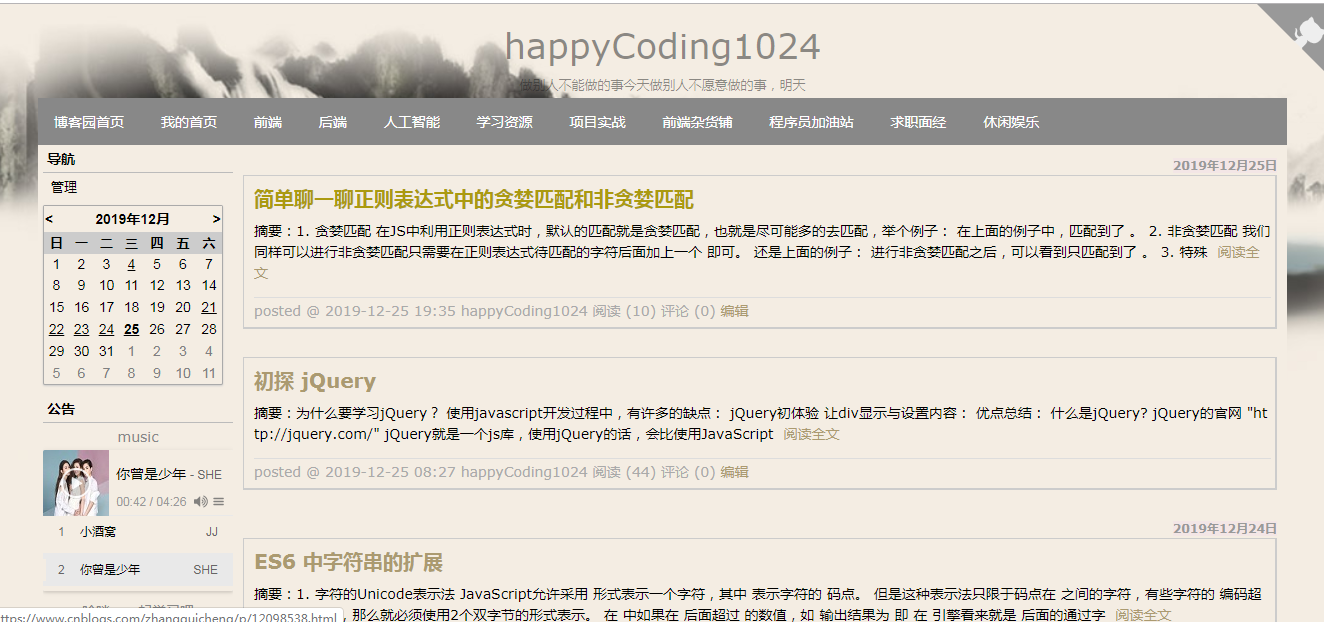Screen dimensions: 1324x622
Task: Click 编辑 on the regex post footer
Action: click(x=735, y=311)
